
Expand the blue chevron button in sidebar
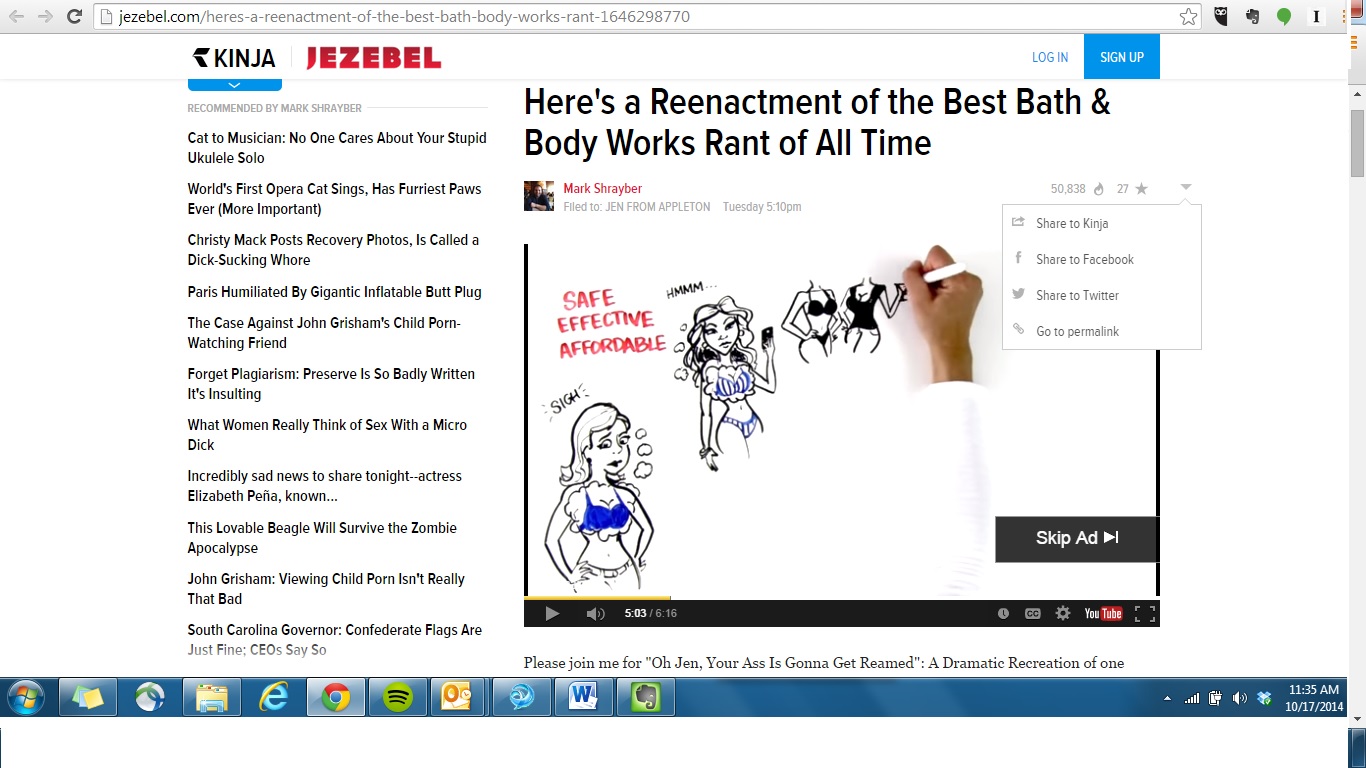[235, 84]
